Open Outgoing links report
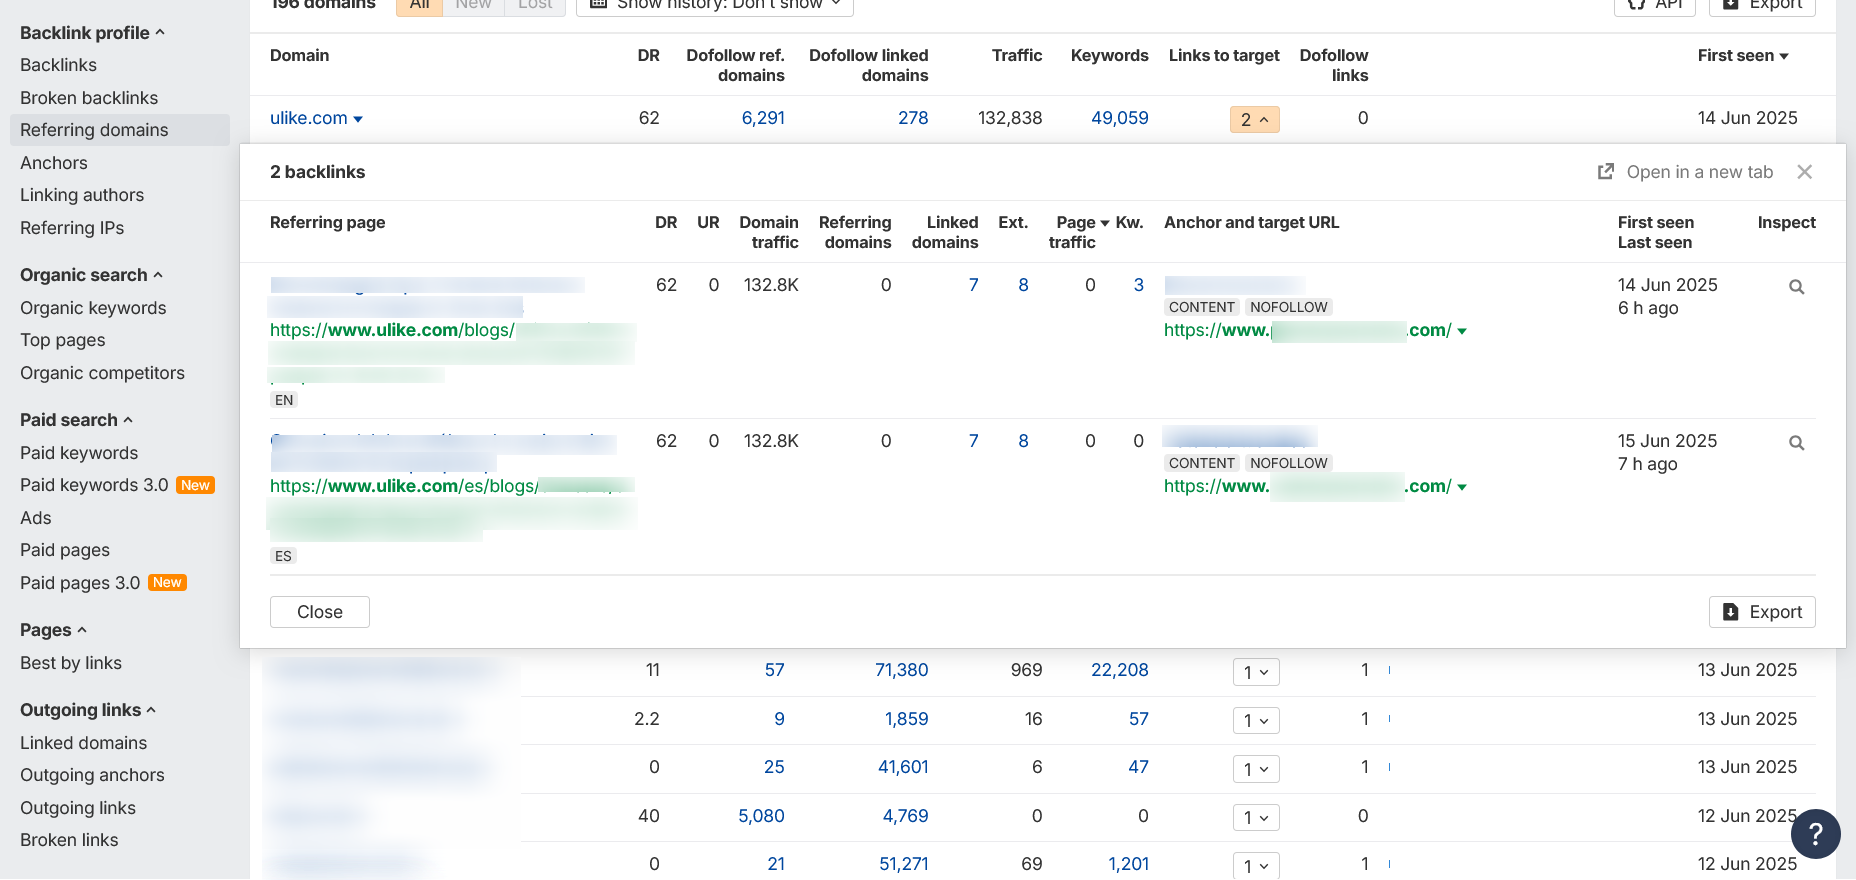 pyautogui.click(x=78, y=808)
